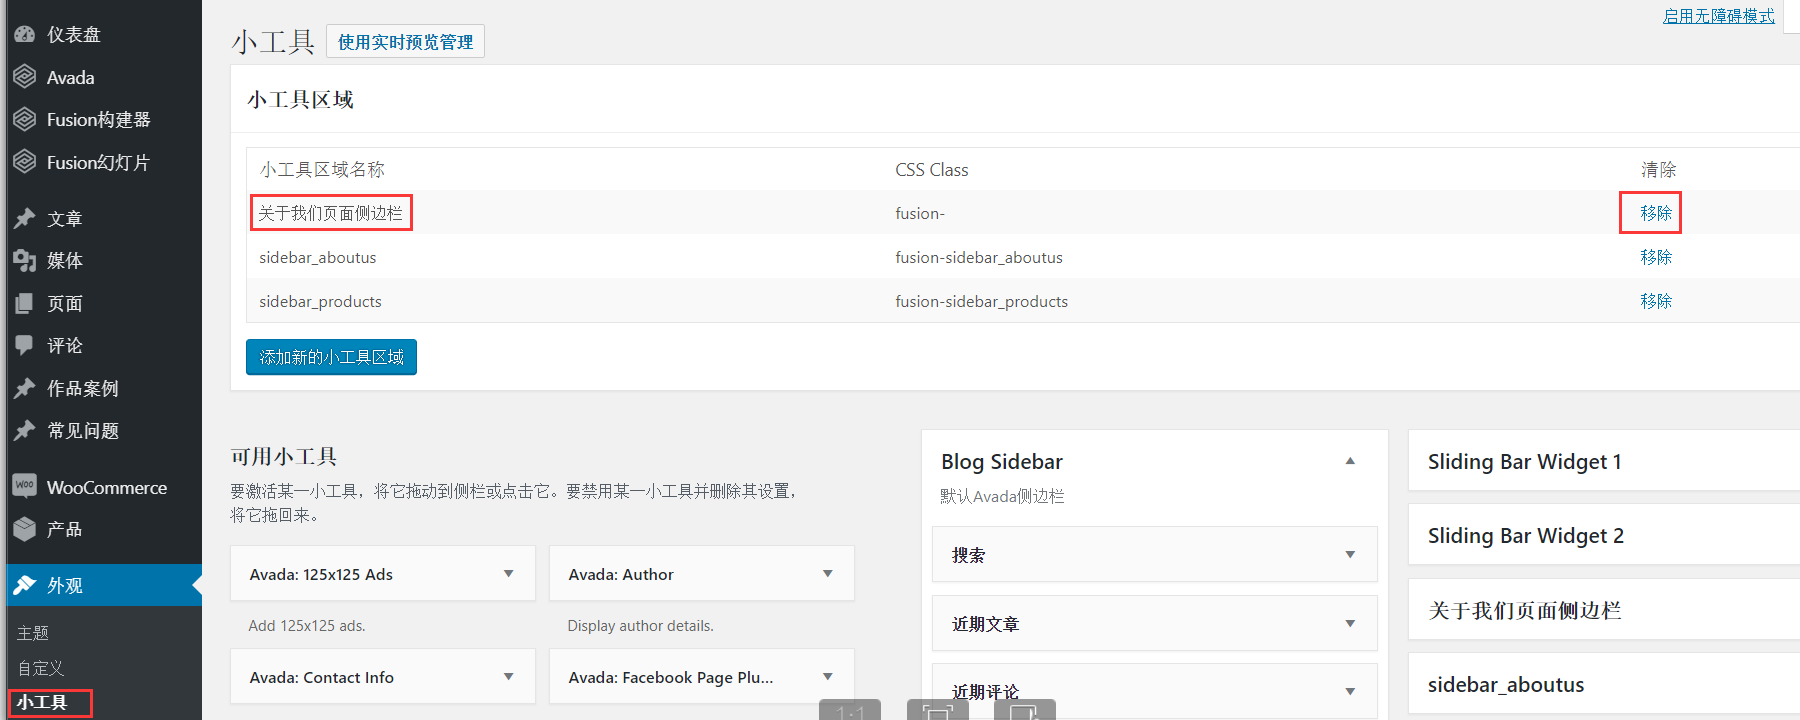Click the pin icon beside 文章
The width and height of the screenshot is (1800, 720).
(x=25, y=218)
